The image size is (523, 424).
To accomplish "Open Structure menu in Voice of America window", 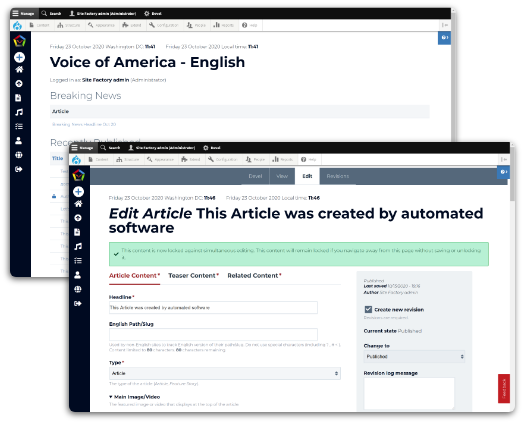I will point(69,25).
